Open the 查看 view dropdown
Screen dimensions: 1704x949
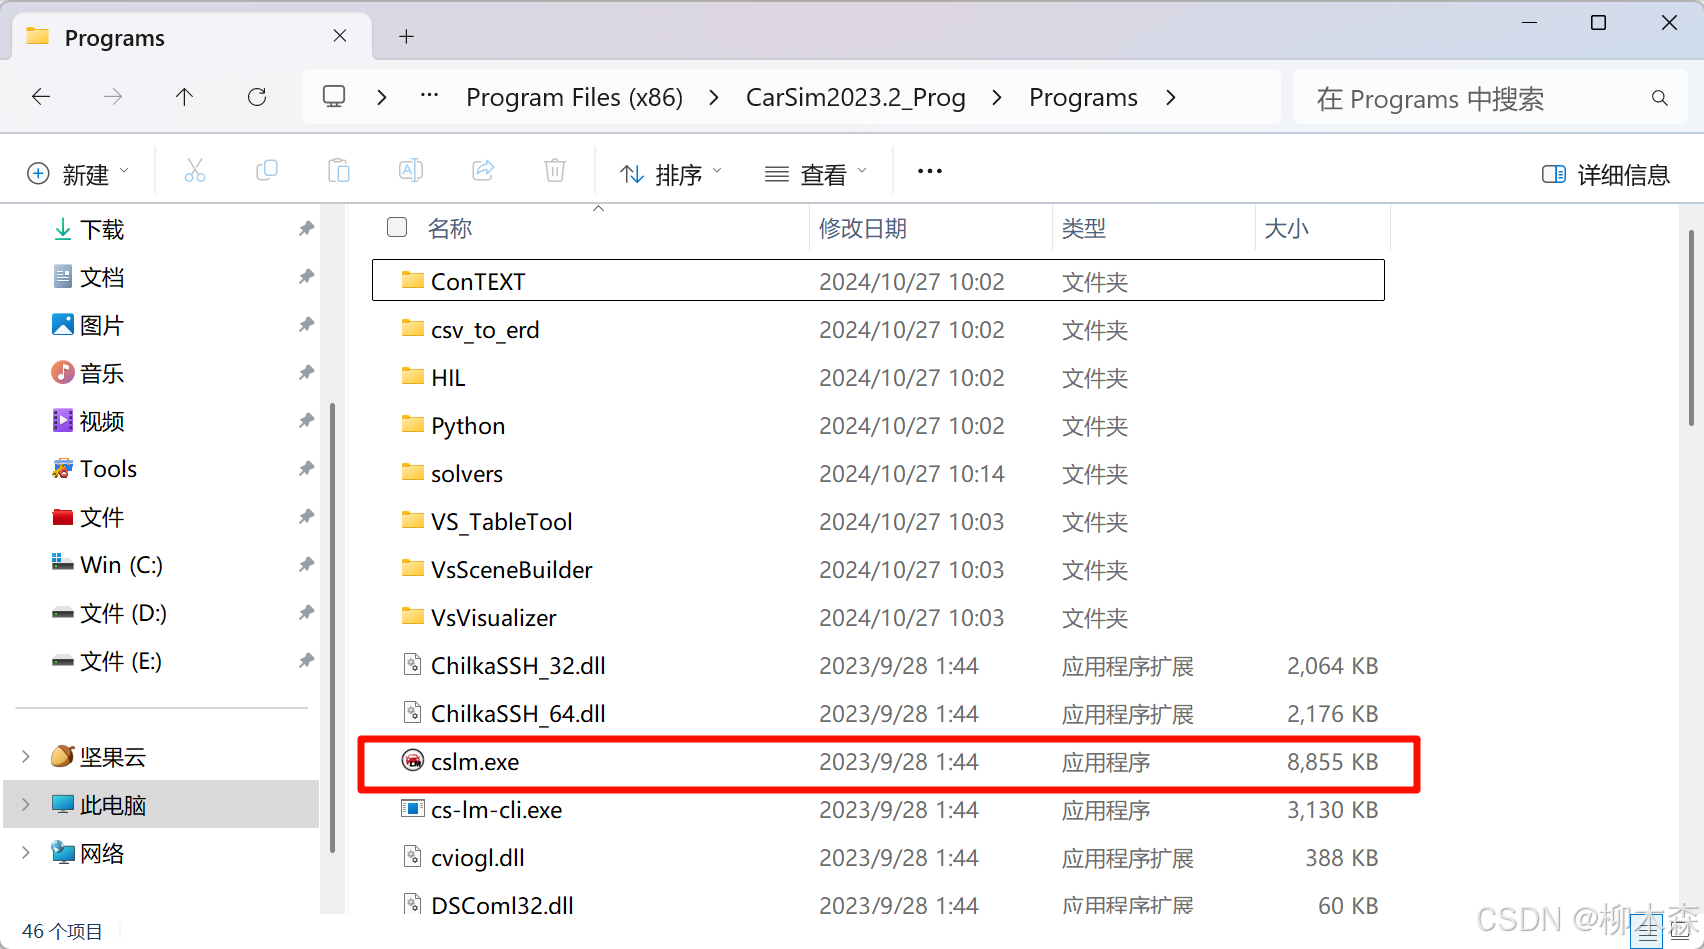click(816, 174)
